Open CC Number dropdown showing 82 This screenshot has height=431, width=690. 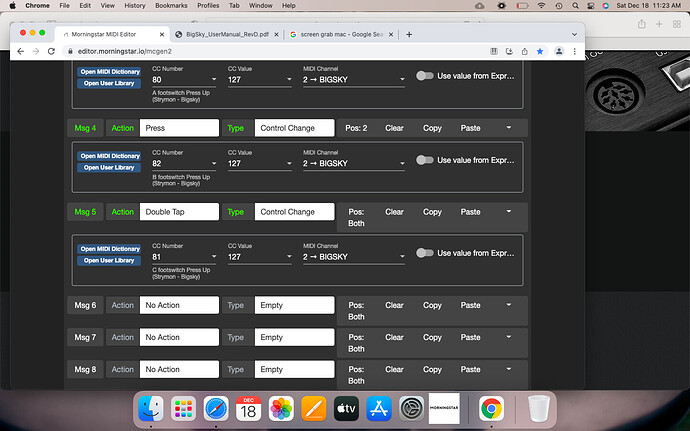click(184, 163)
